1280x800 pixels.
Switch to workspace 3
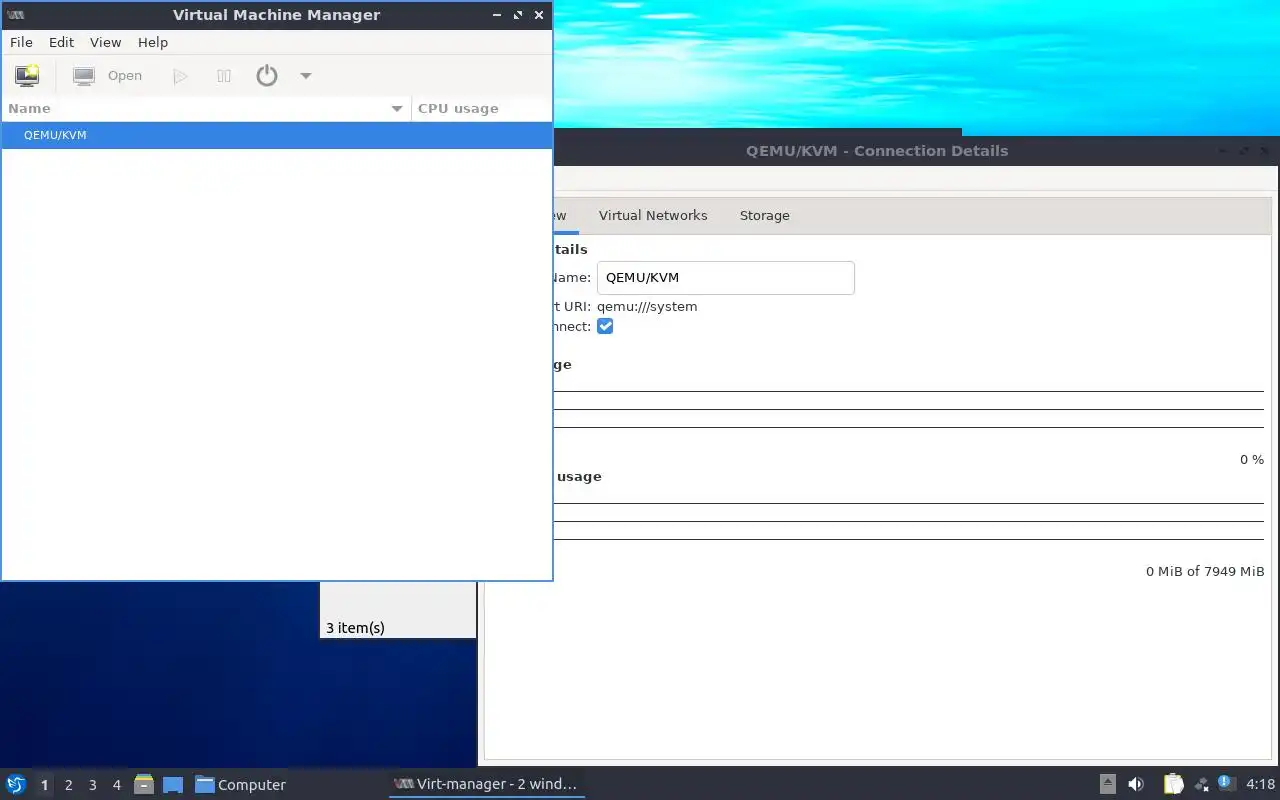[x=92, y=785]
